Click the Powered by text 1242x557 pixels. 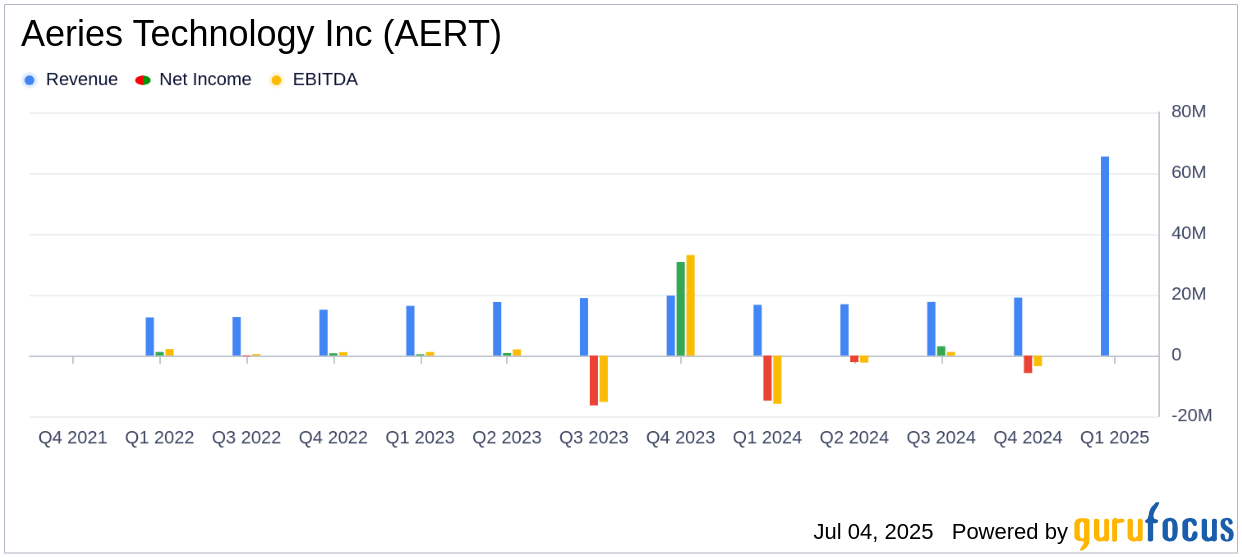[x=1010, y=532]
